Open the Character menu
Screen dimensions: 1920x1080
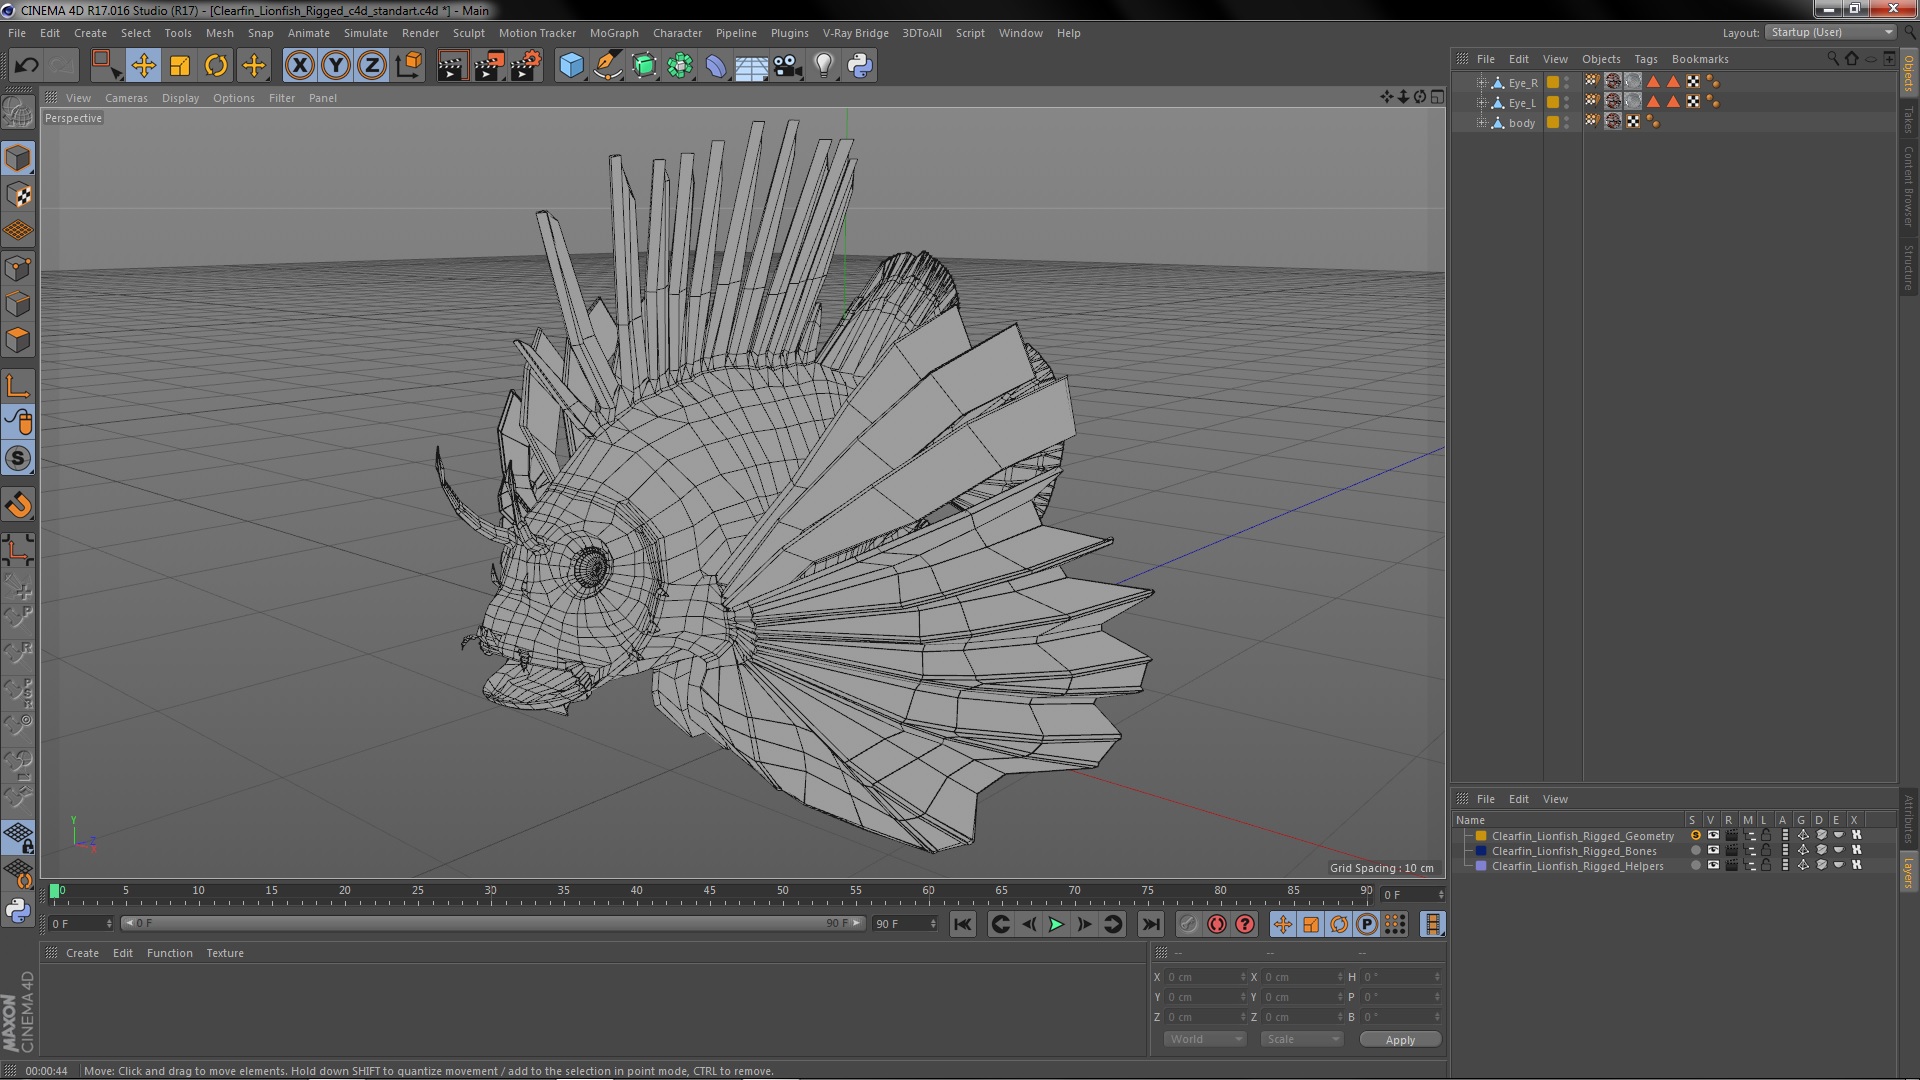click(x=677, y=33)
